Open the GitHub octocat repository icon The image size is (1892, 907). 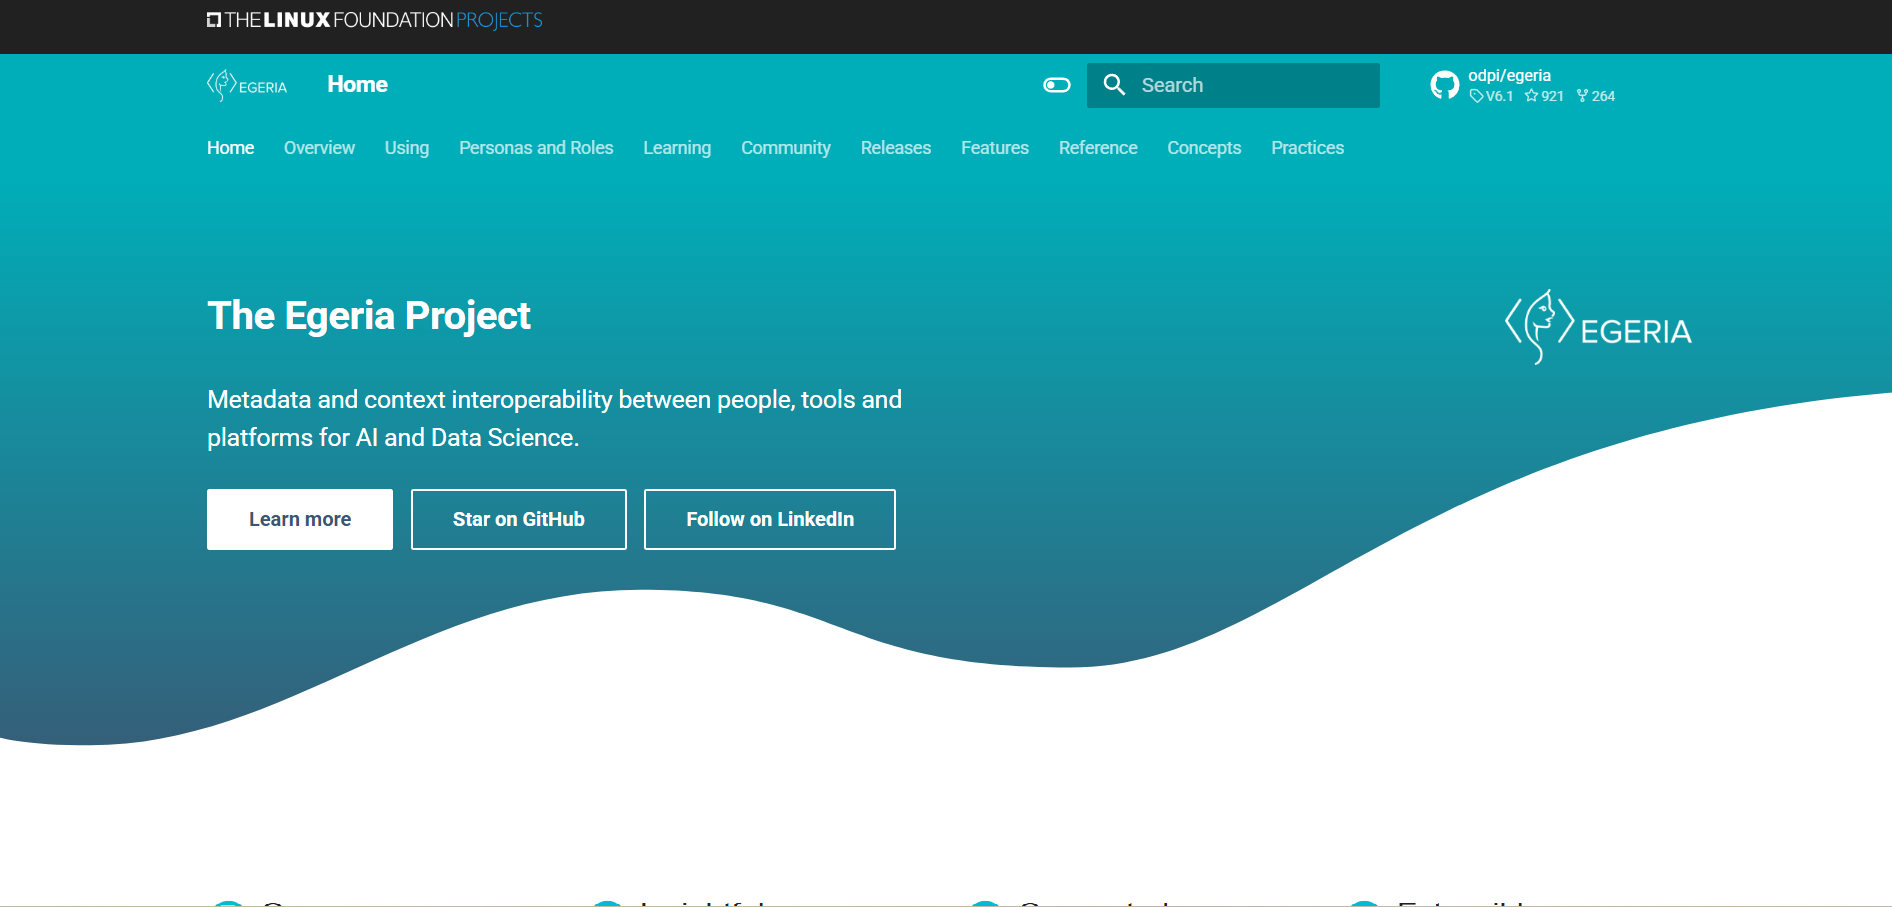tap(1444, 85)
